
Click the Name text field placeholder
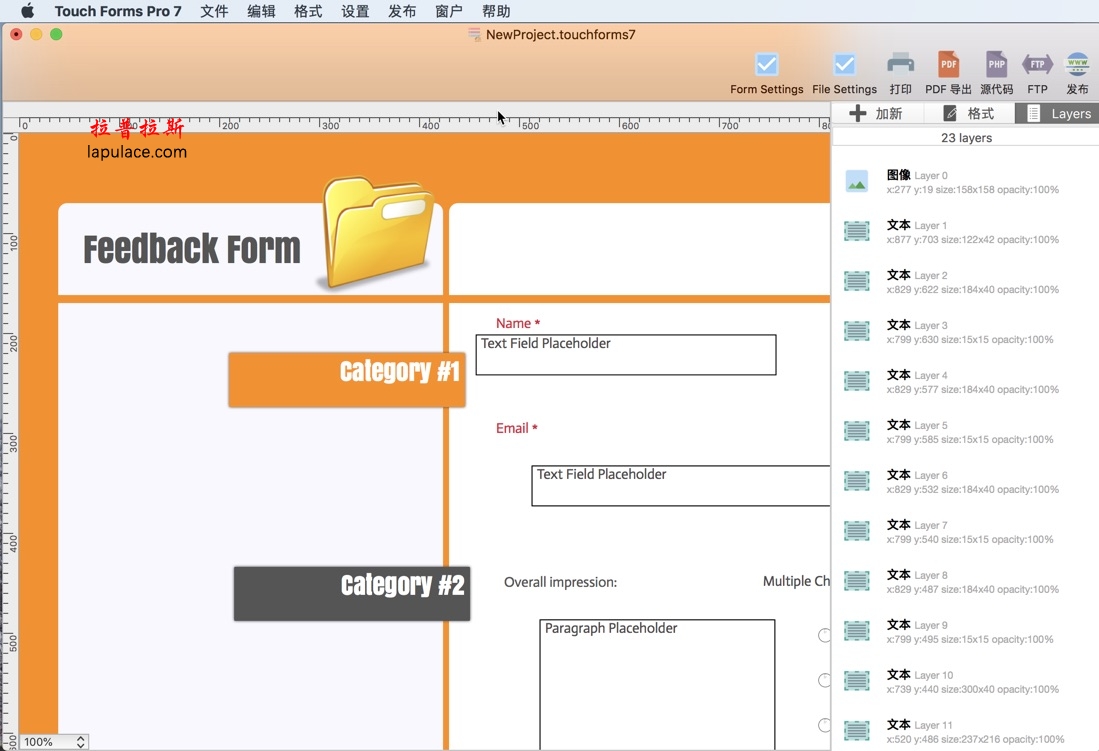tap(626, 355)
